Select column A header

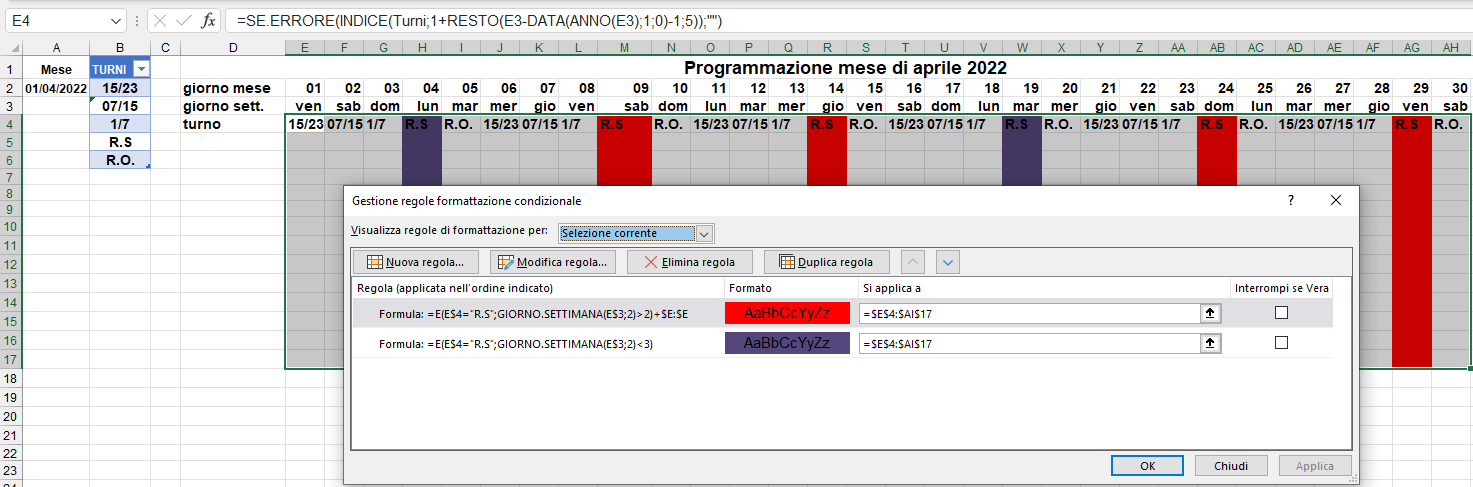56,48
